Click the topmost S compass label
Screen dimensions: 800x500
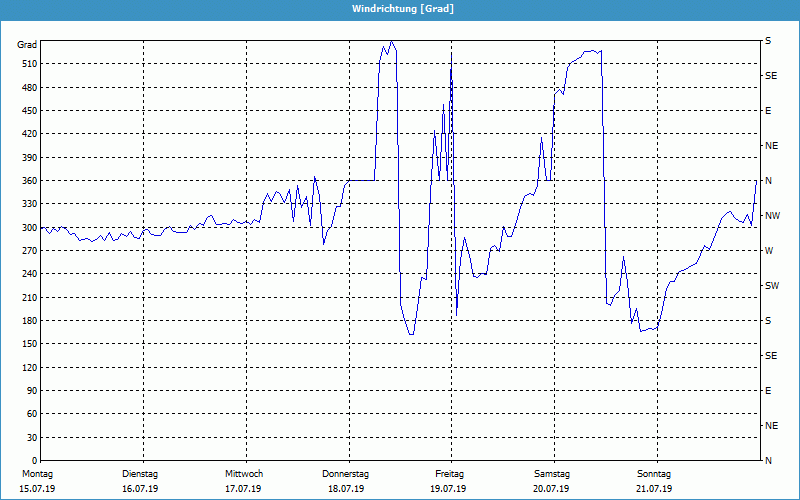click(768, 41)
